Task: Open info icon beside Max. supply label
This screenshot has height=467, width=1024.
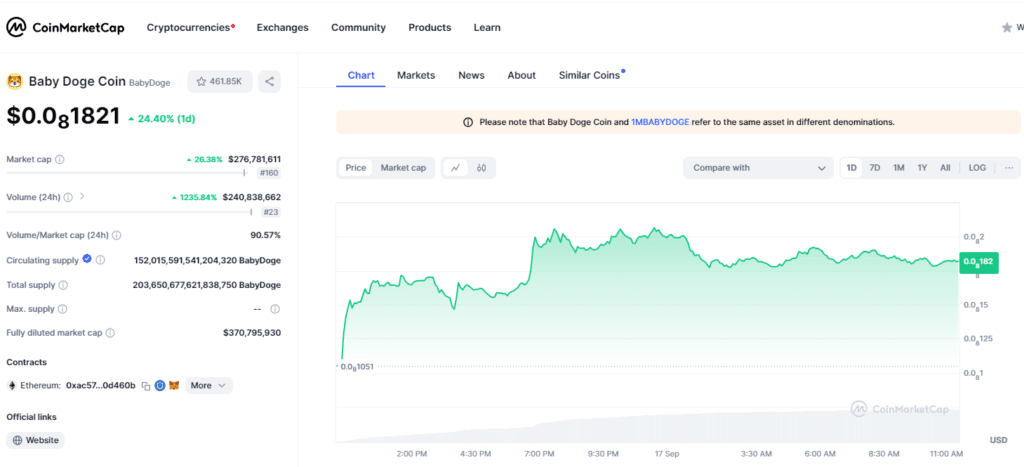Action: (61, 309)
